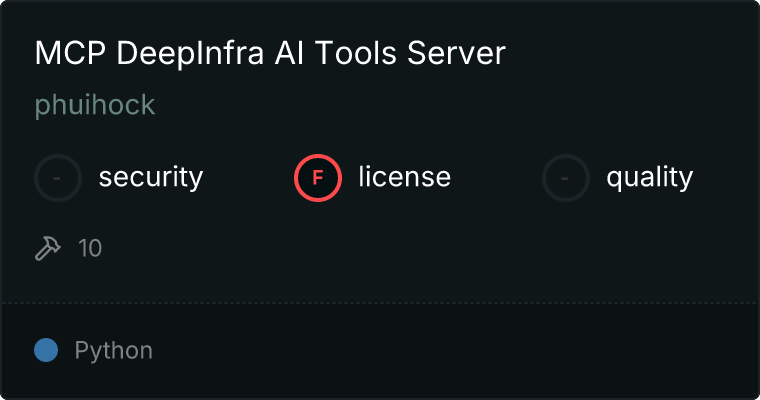
Task: Click the red F license grade badge
Action: click(x=318, y=178)
